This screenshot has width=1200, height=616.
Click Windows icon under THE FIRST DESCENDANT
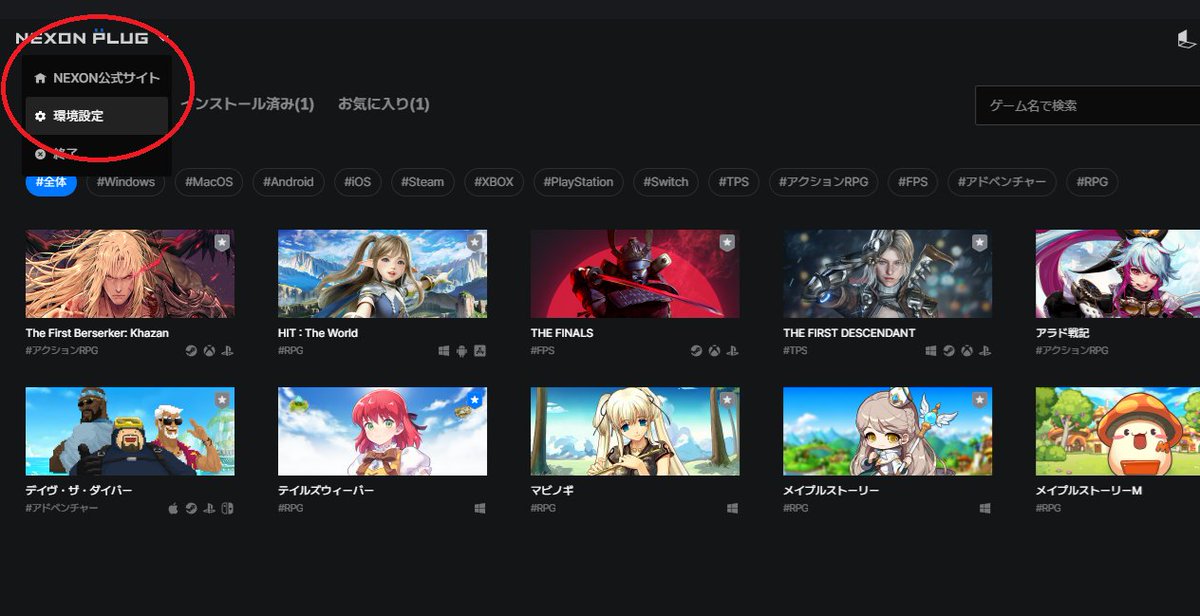[x=931, y=351]
